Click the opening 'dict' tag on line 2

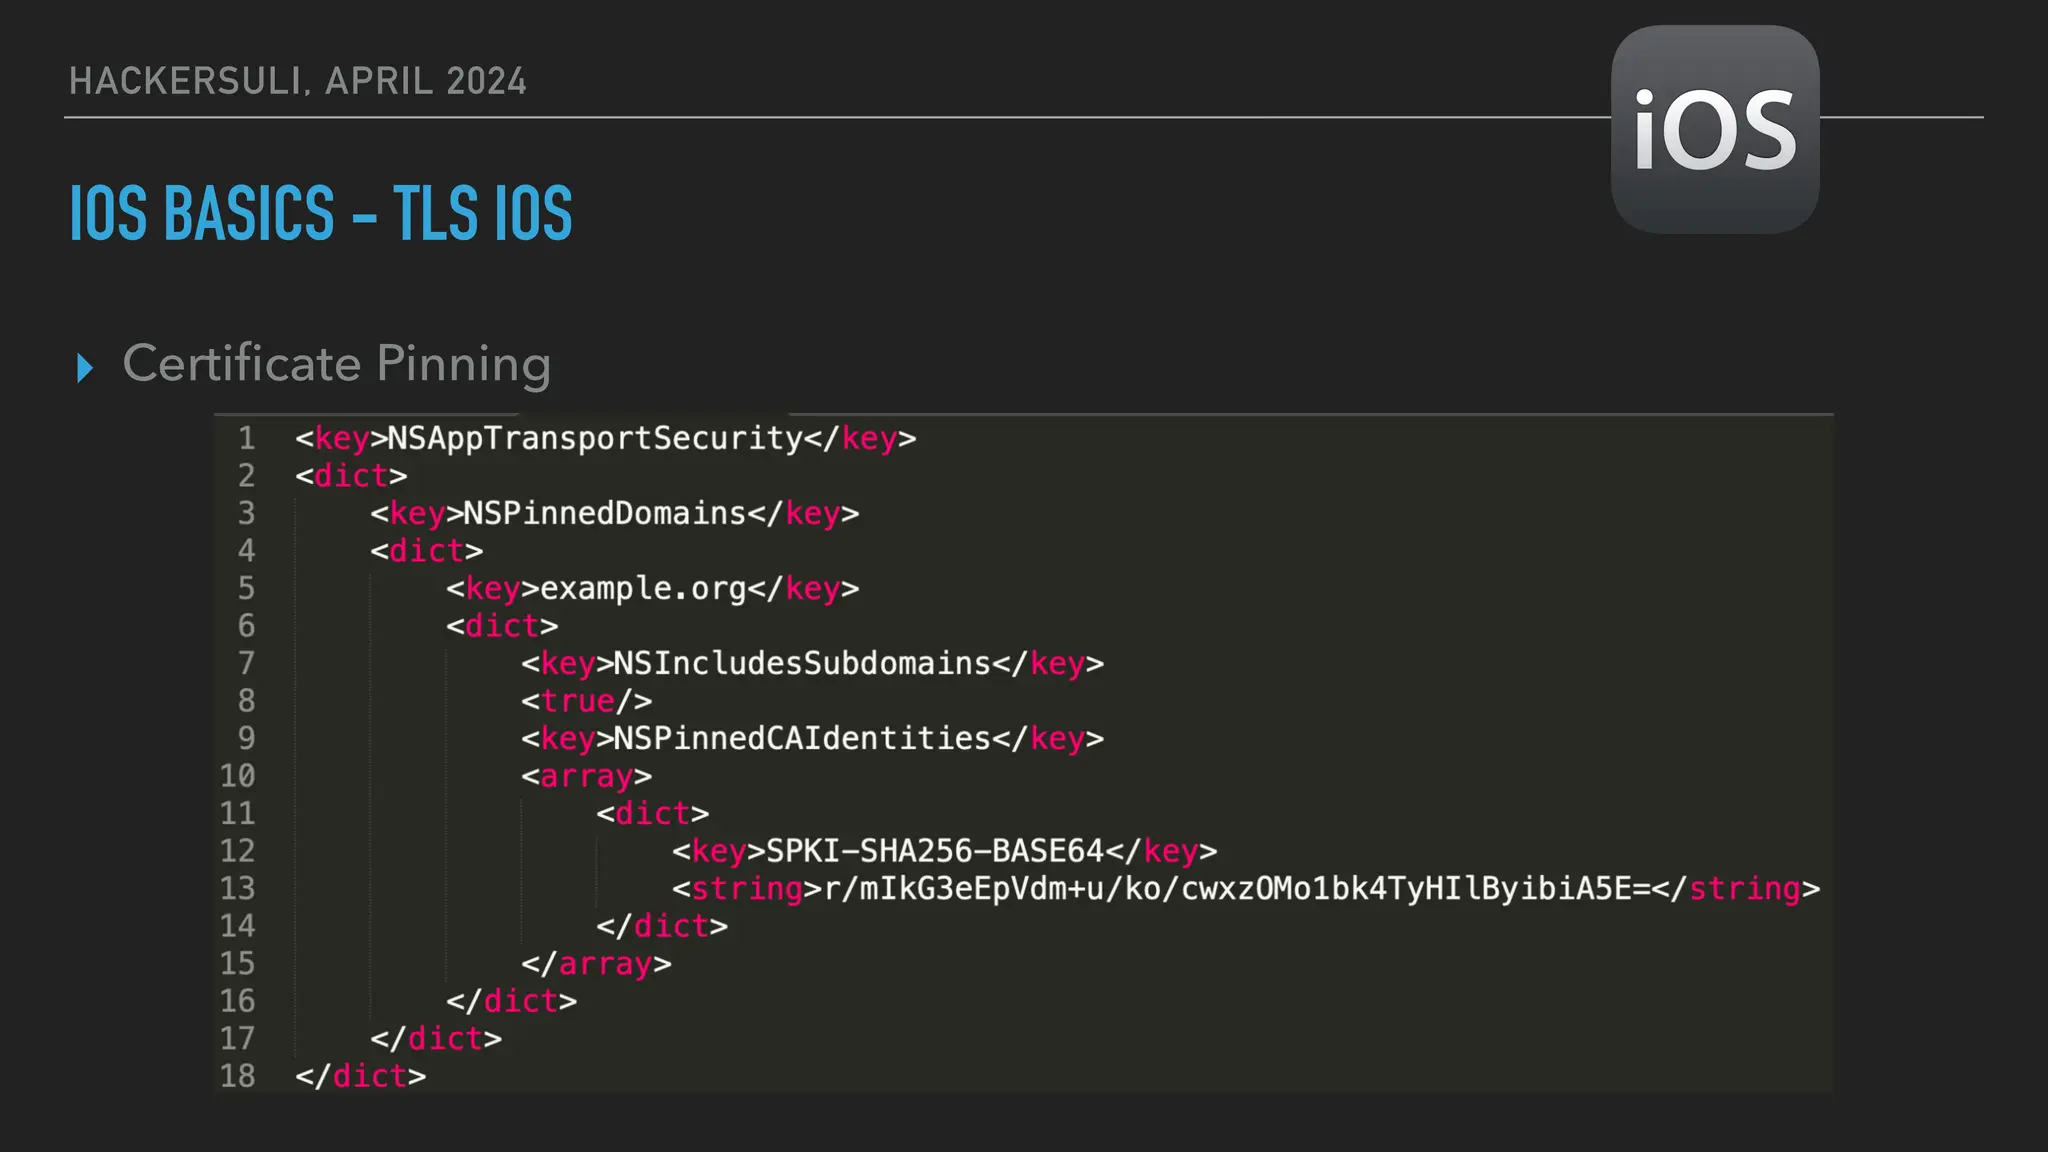coord(351,476)
